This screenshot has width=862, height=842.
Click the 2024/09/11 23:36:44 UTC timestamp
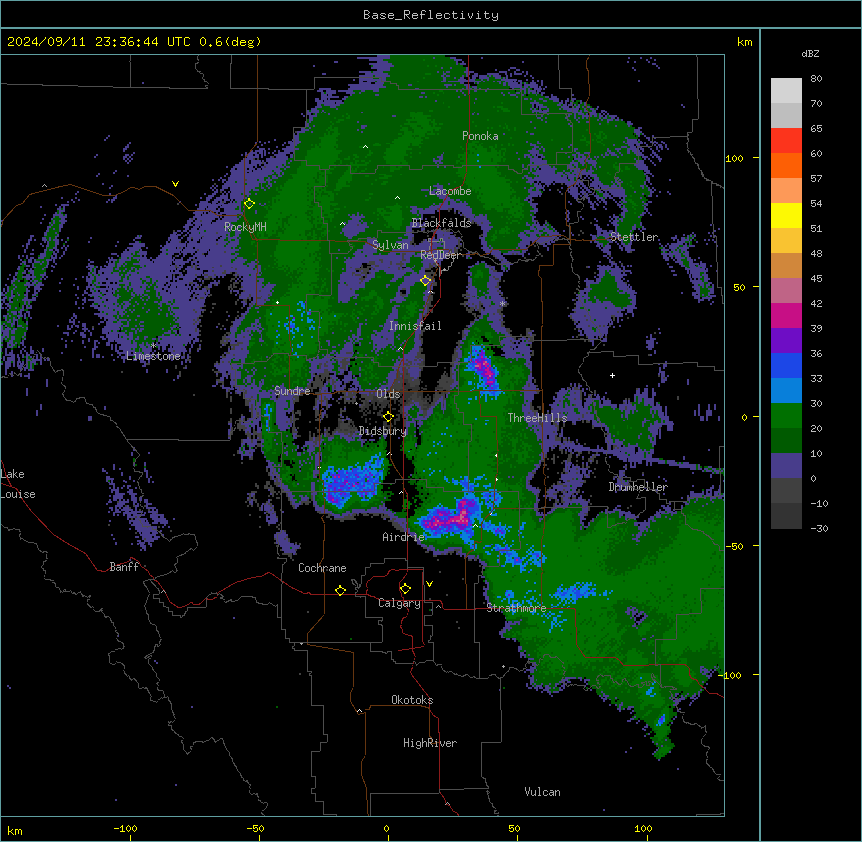(x=98, y=42)
